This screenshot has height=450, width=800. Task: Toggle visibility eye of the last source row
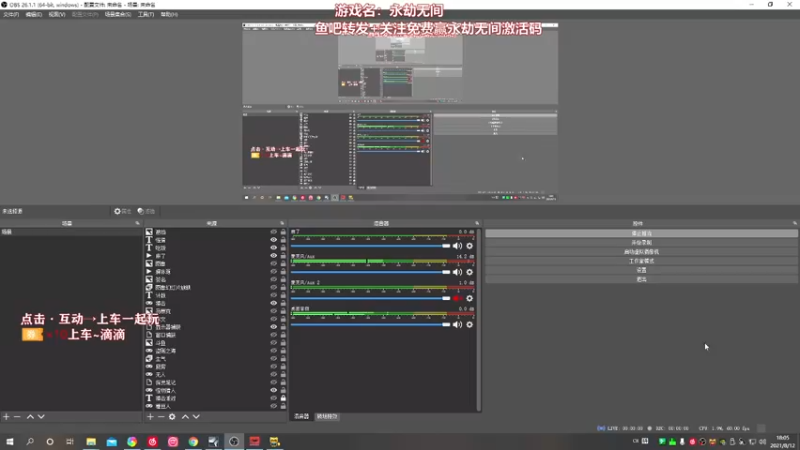(273, 406)
